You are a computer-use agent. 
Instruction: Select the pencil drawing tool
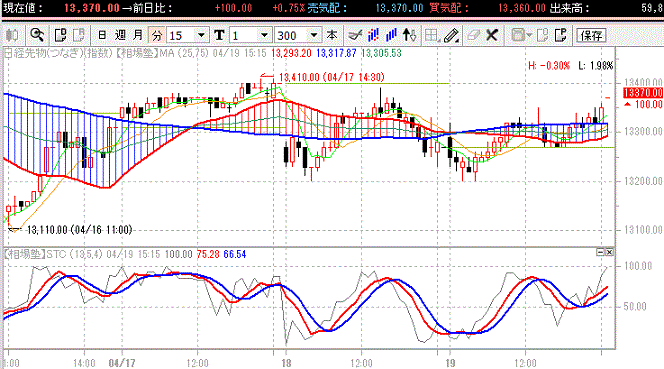(x=452, y=36)
